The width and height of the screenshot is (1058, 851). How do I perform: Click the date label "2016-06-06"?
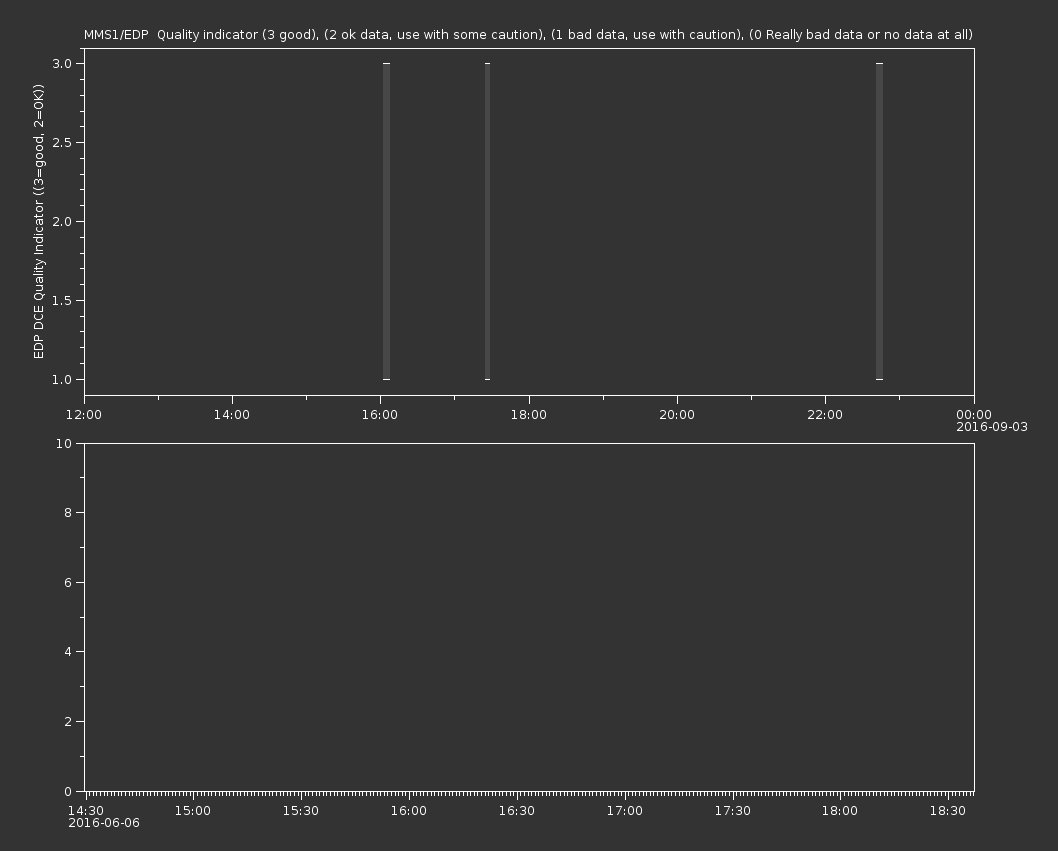(x=104, y=823)
